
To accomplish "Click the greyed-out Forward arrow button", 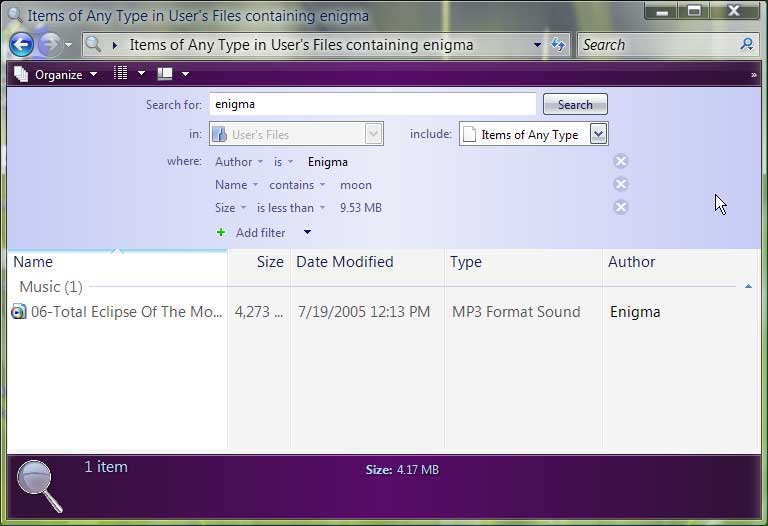I will 49,45.
